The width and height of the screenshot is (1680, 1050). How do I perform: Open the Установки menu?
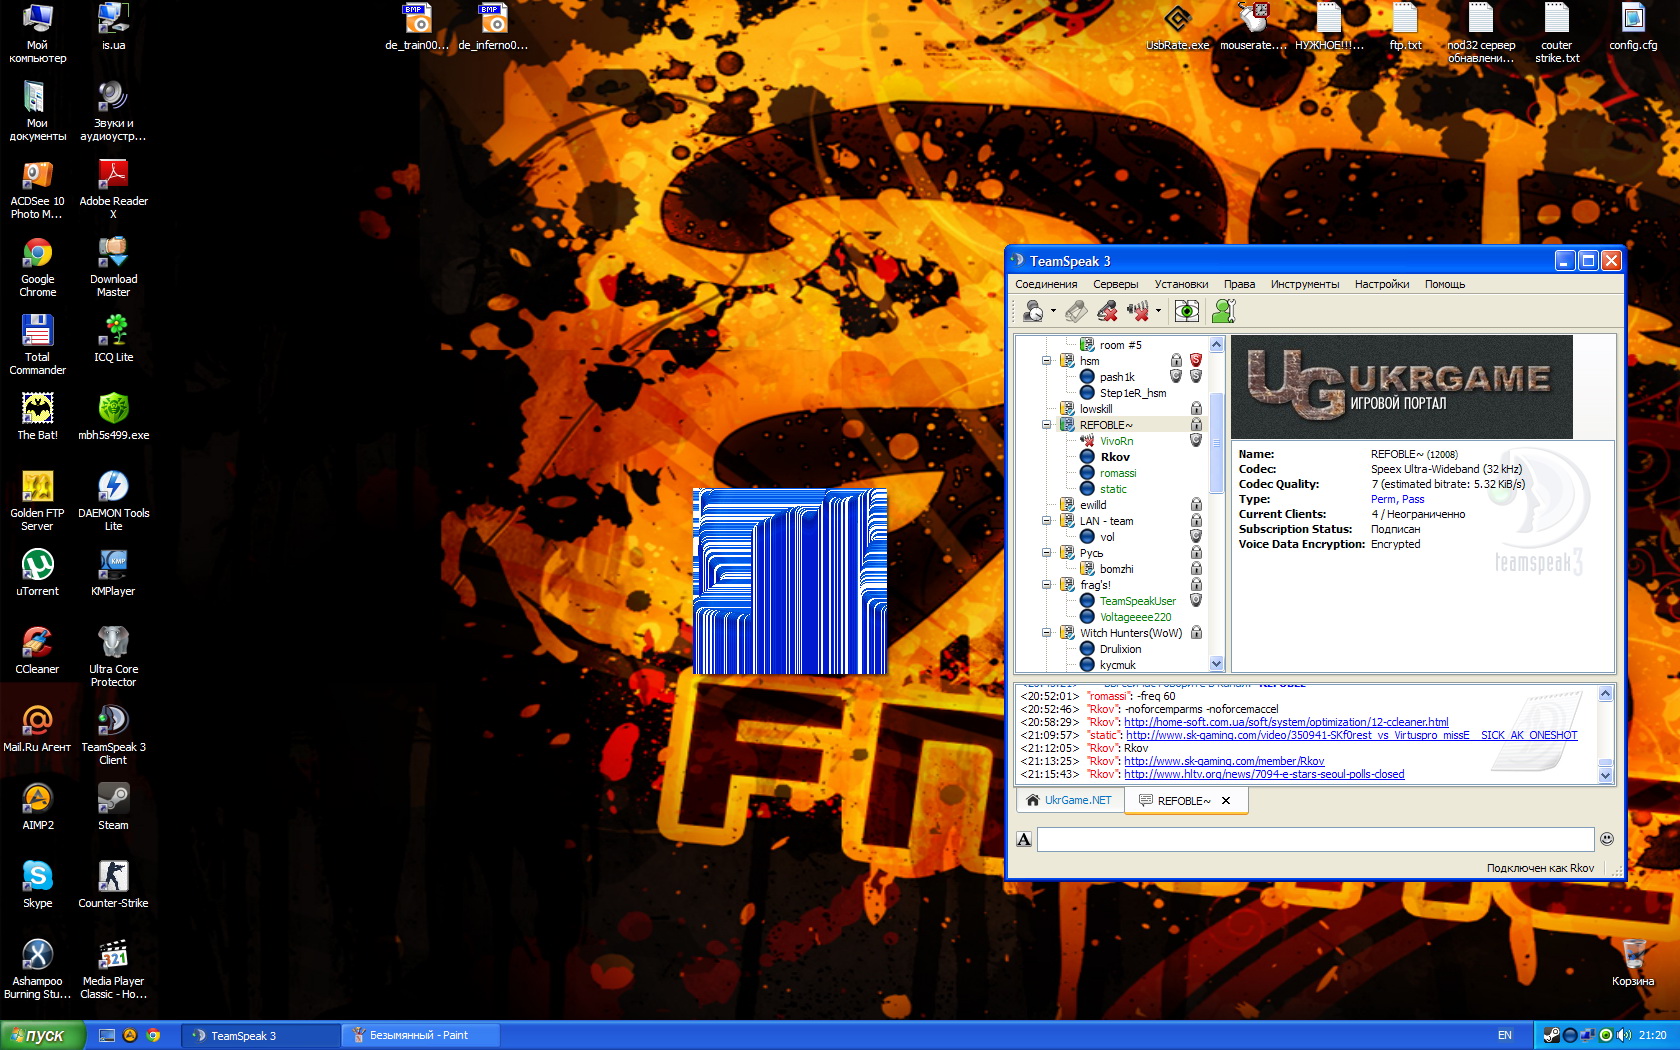[x=1181, y=284]
